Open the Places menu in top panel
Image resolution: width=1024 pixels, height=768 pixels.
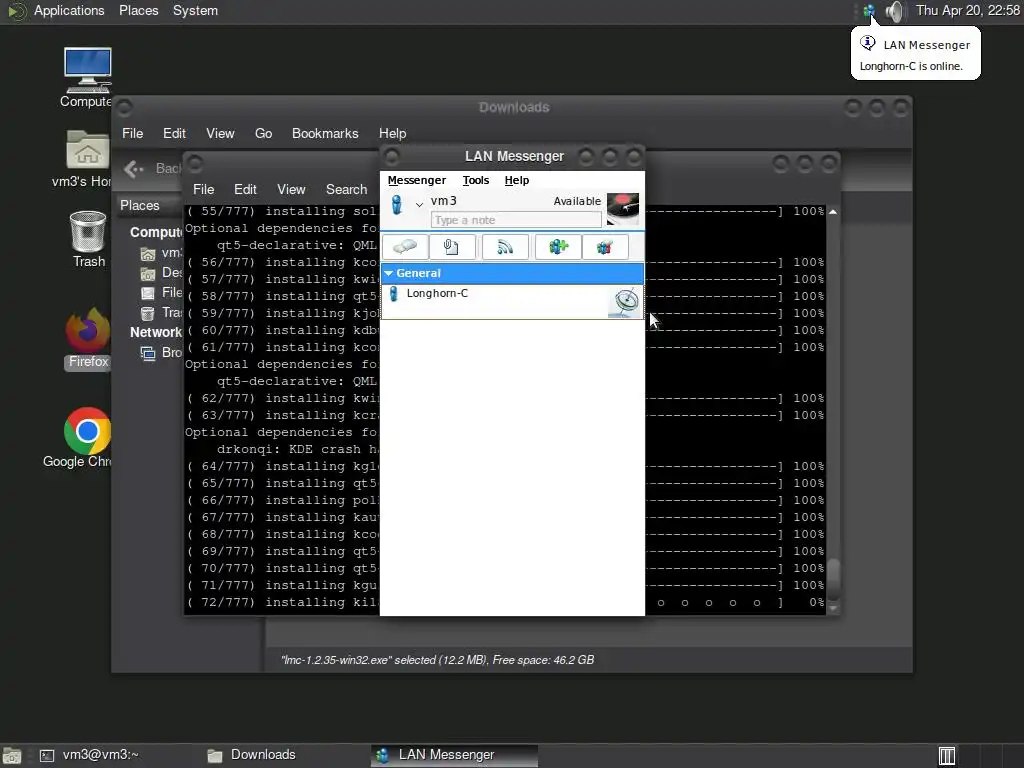(x=138, y=10)
